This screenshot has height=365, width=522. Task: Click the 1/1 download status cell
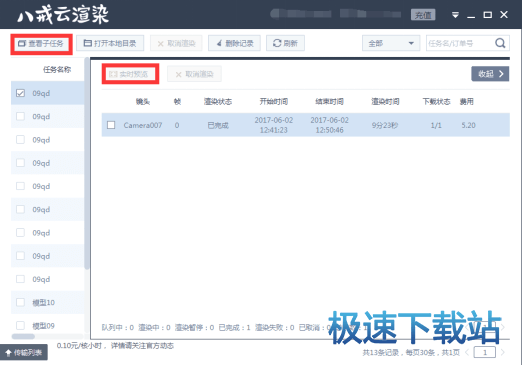[x=436, y=125]
